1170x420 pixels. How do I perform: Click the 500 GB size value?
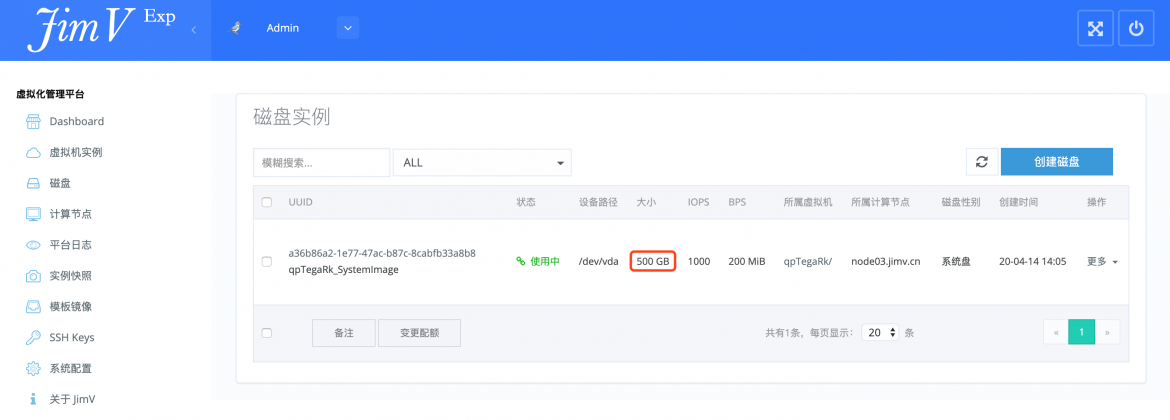(x=653, y=262)
